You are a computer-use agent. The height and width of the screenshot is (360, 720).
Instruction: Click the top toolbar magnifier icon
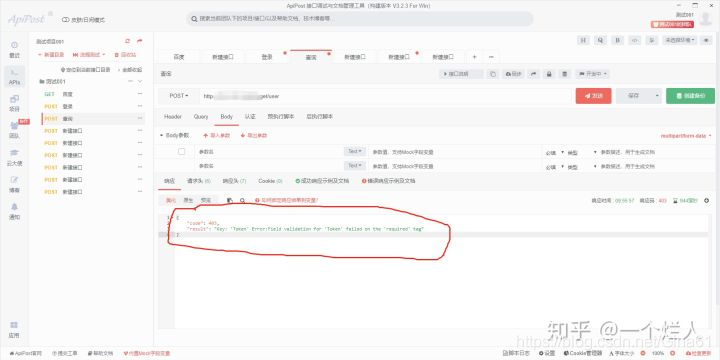click(600, 40)
